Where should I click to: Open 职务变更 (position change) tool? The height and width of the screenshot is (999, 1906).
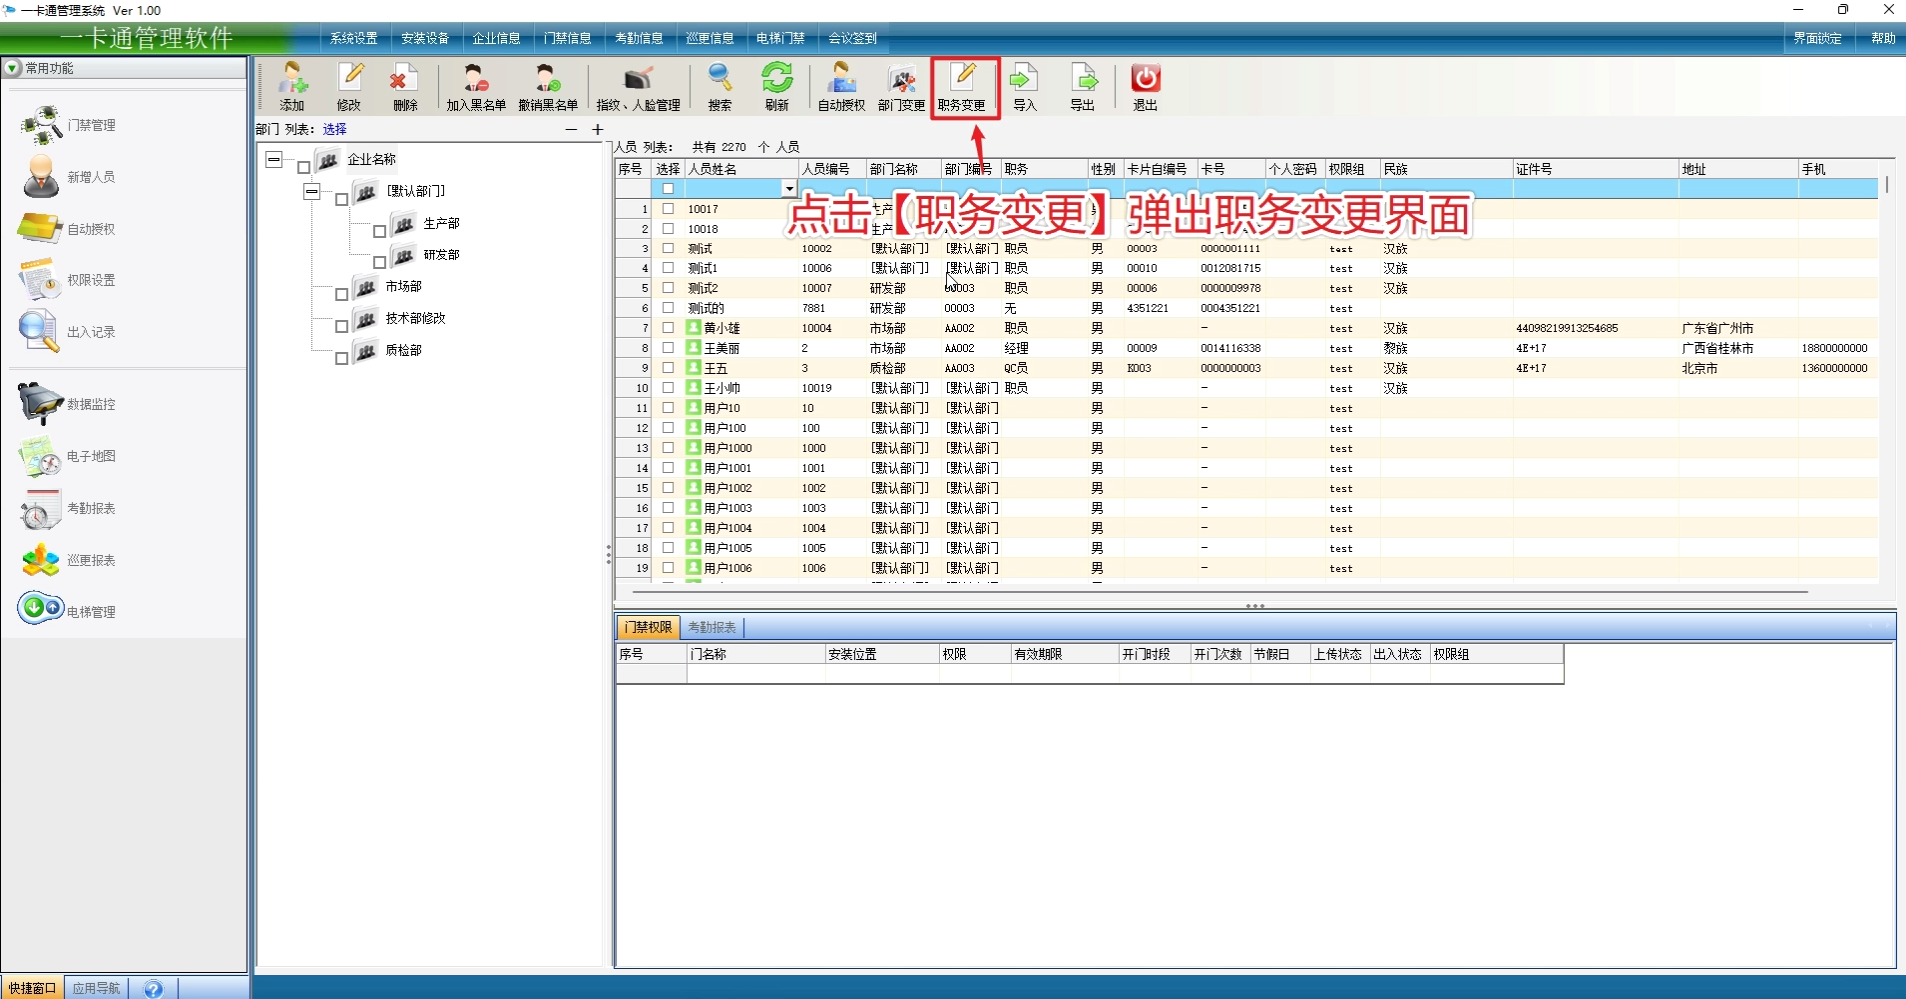coord(962,86)
